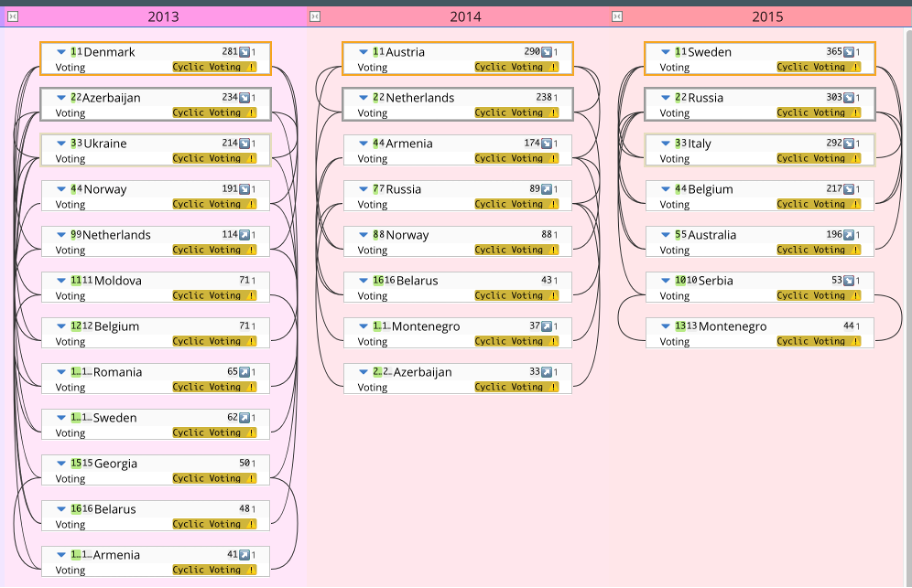This screenshot has width=912, height=588.
Task: Click the trend icon beside Azerbaijan's 33 score
Action: (546, 372)
